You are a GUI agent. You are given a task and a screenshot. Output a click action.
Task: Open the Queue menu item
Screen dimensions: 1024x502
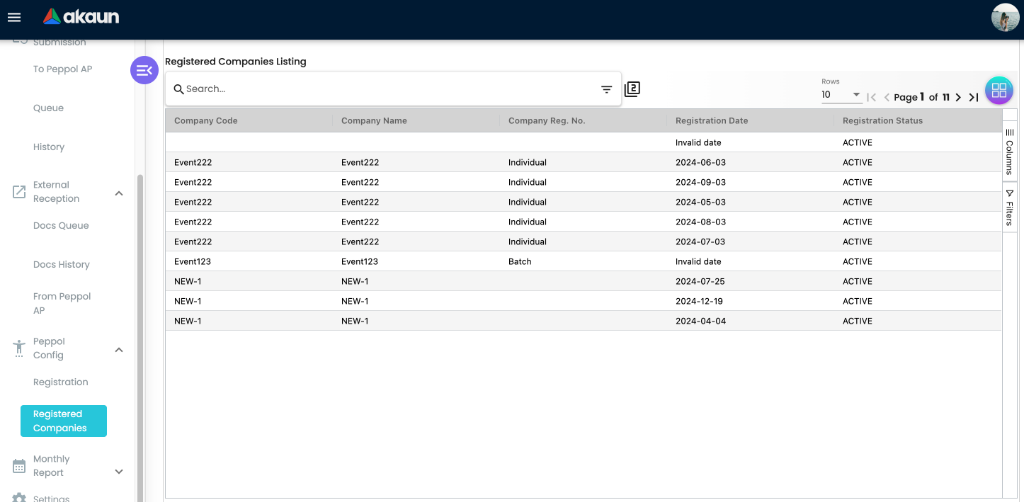[48, 108]
